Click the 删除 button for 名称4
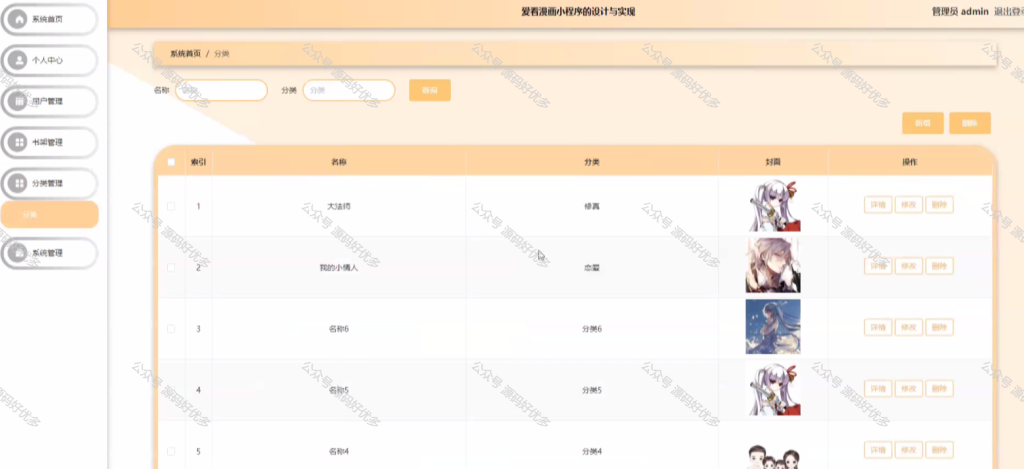This screenshot has height=469, width=1024. pyautogui.click(x=939, y=450)
